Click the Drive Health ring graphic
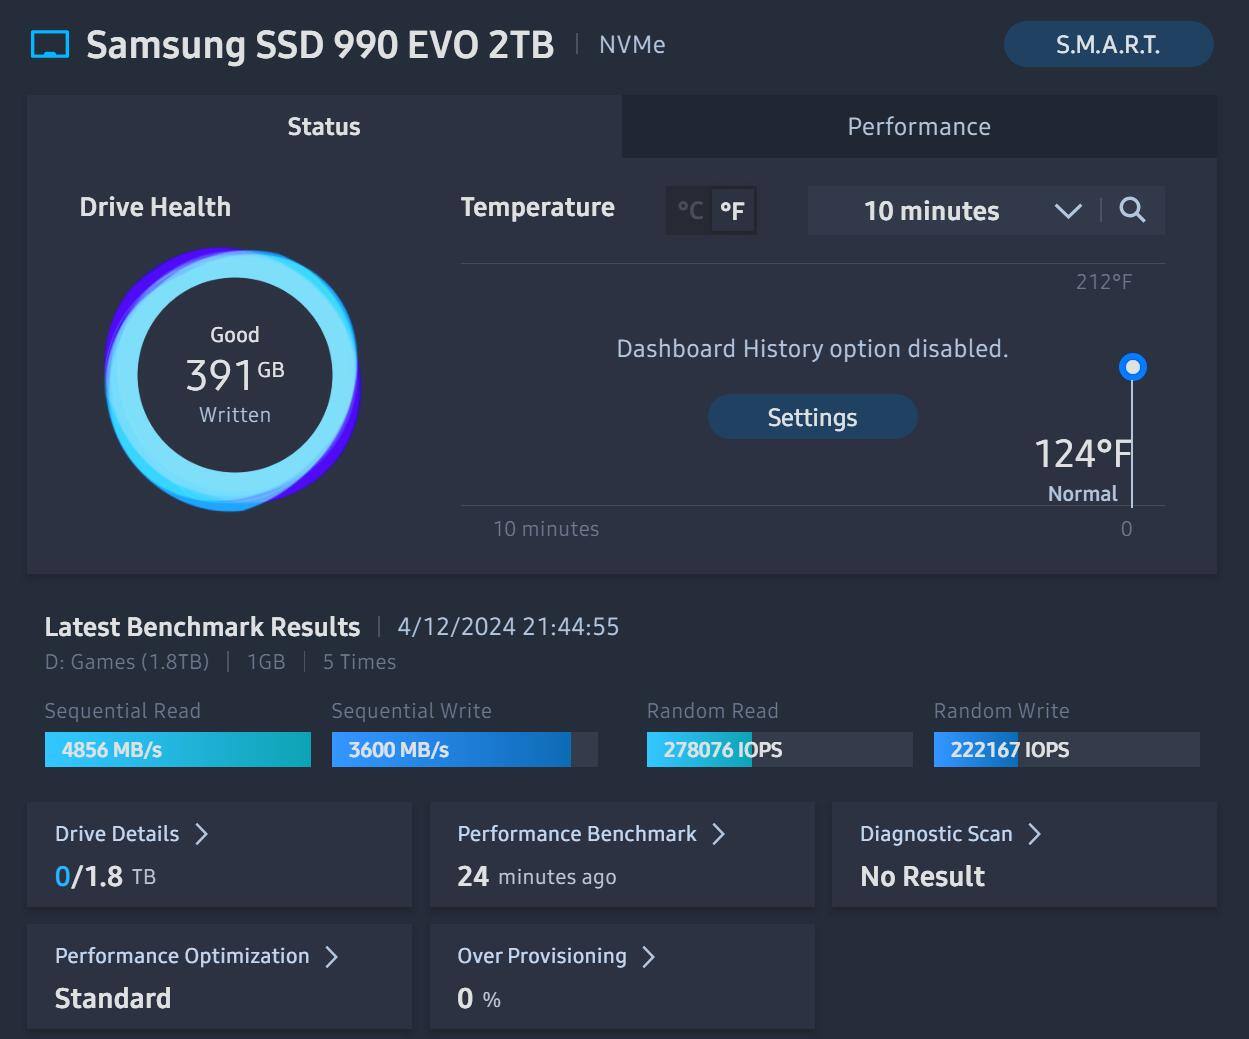The height and width of the screenshot is (1039, 1249). 233,379
